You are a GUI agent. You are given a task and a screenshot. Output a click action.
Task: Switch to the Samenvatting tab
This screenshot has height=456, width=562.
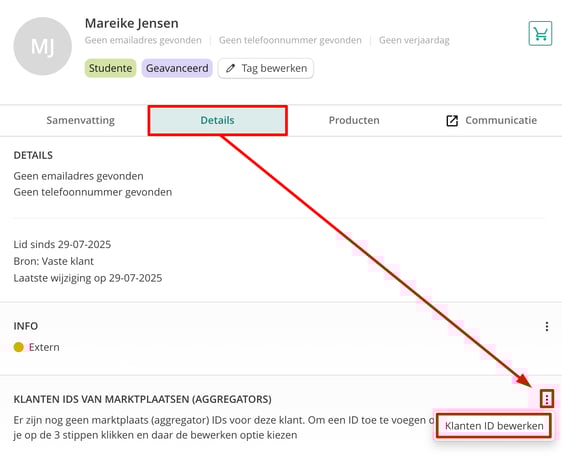[x=80, y=120]
